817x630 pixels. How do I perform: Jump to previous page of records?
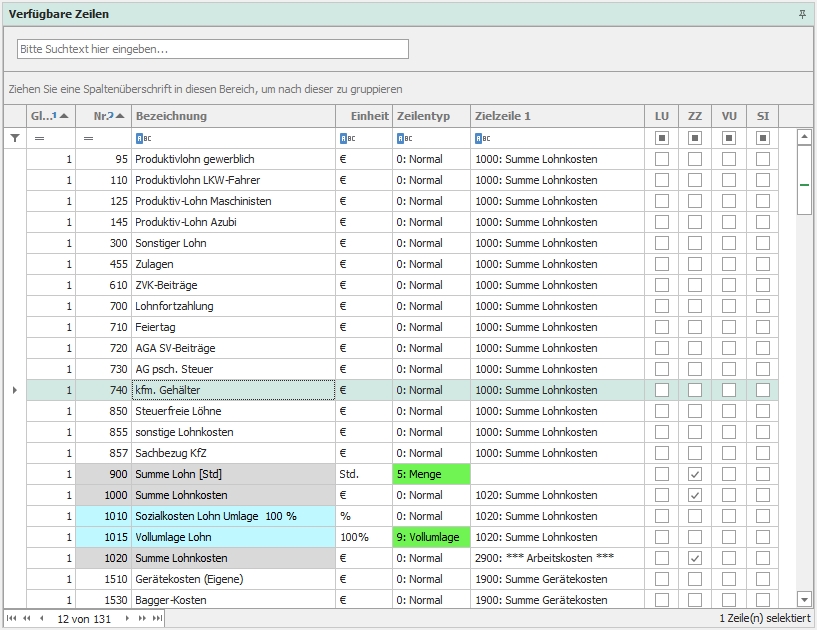coord(26,619)
